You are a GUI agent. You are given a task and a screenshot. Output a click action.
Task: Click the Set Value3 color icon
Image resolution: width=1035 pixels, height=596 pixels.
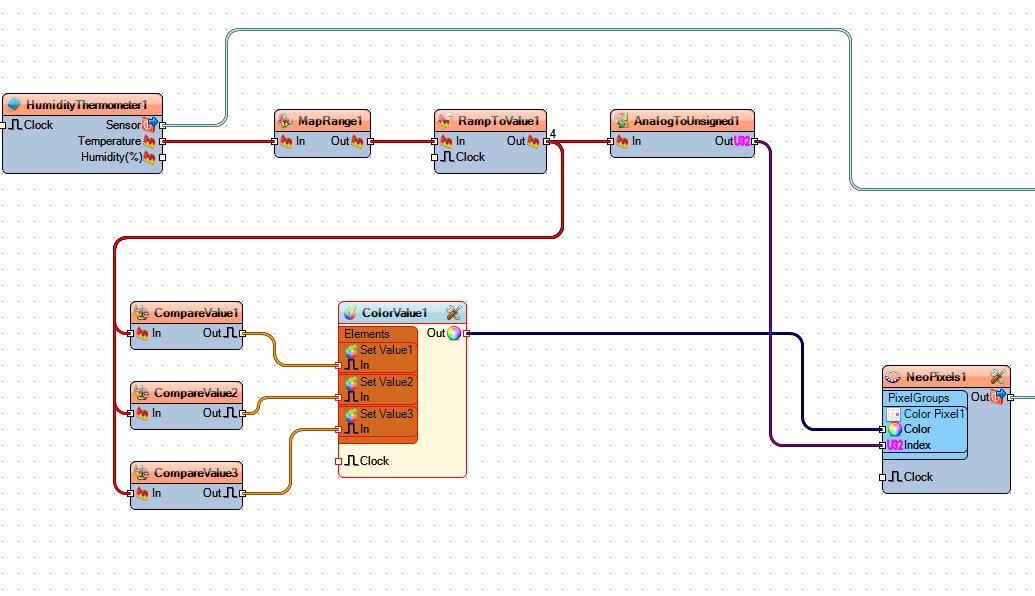point(351,414)
